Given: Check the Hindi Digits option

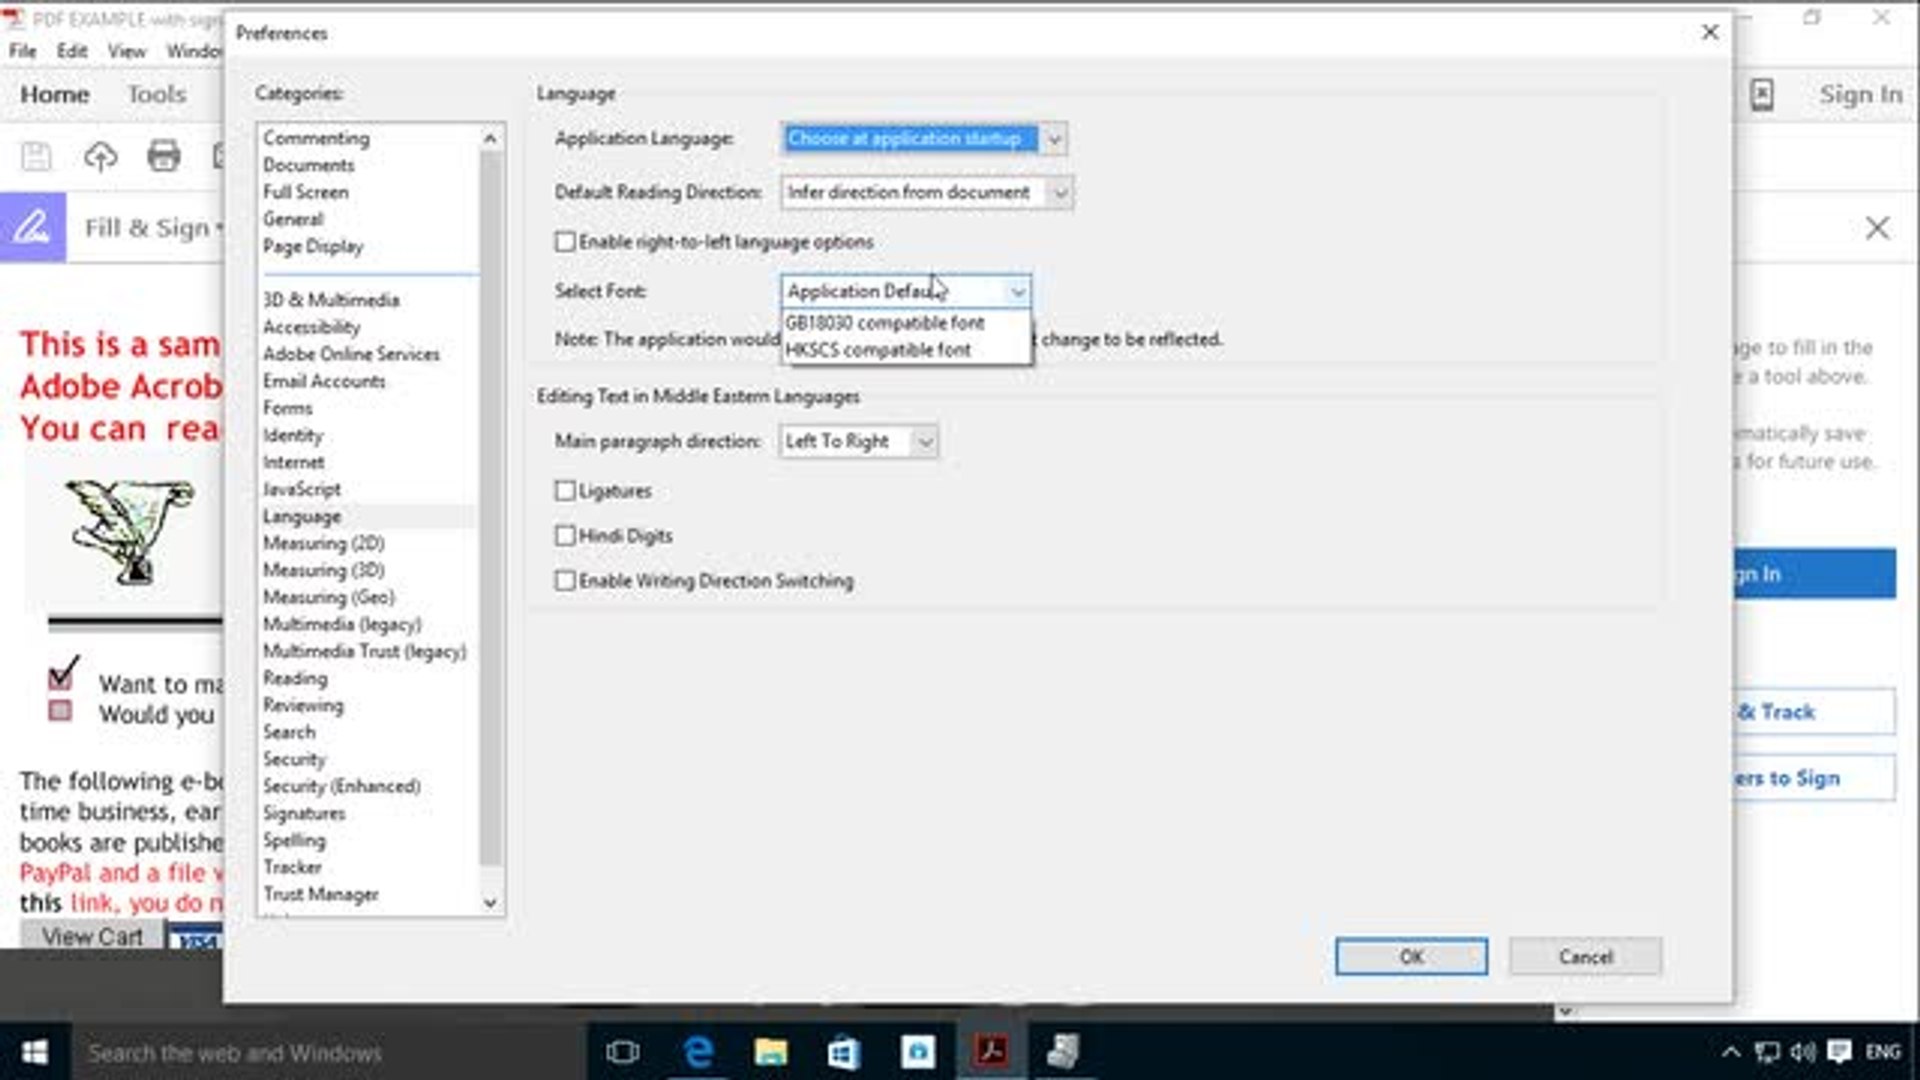Looking at the screenshot, I should pyautogui.click(x=565, y=536).
